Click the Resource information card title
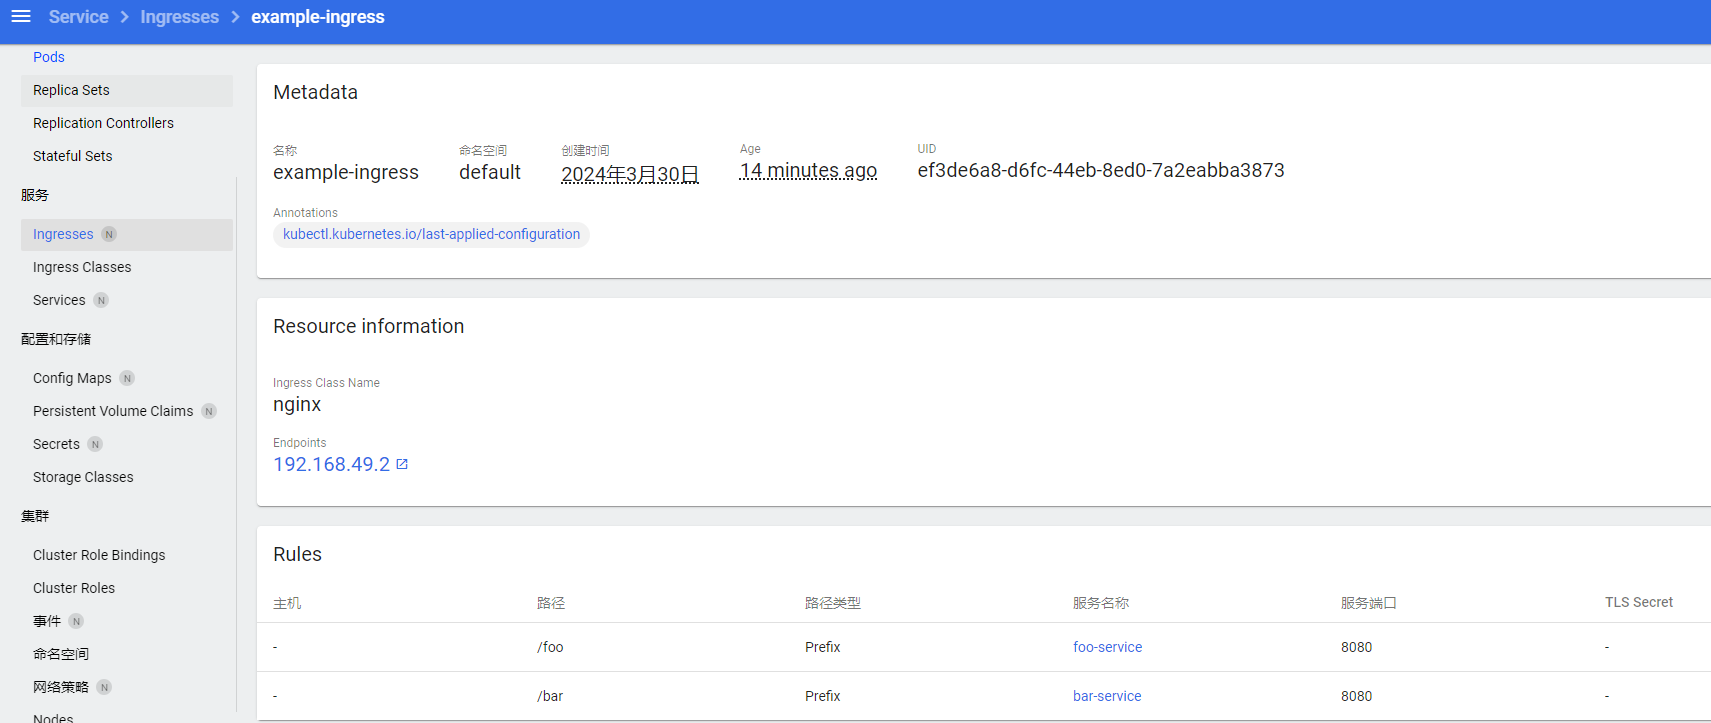Image resolution: width=1711 pixels, height=723 pixels. click(368, 326)
